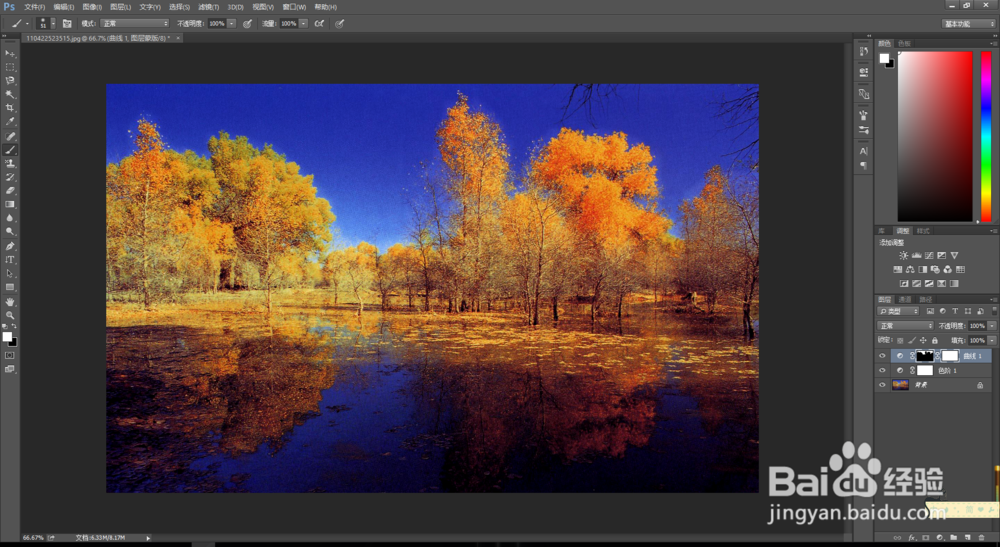Open the 滤镜(T) menu
The width and height of the screenshot is (1000, 547).
(208, 7)
